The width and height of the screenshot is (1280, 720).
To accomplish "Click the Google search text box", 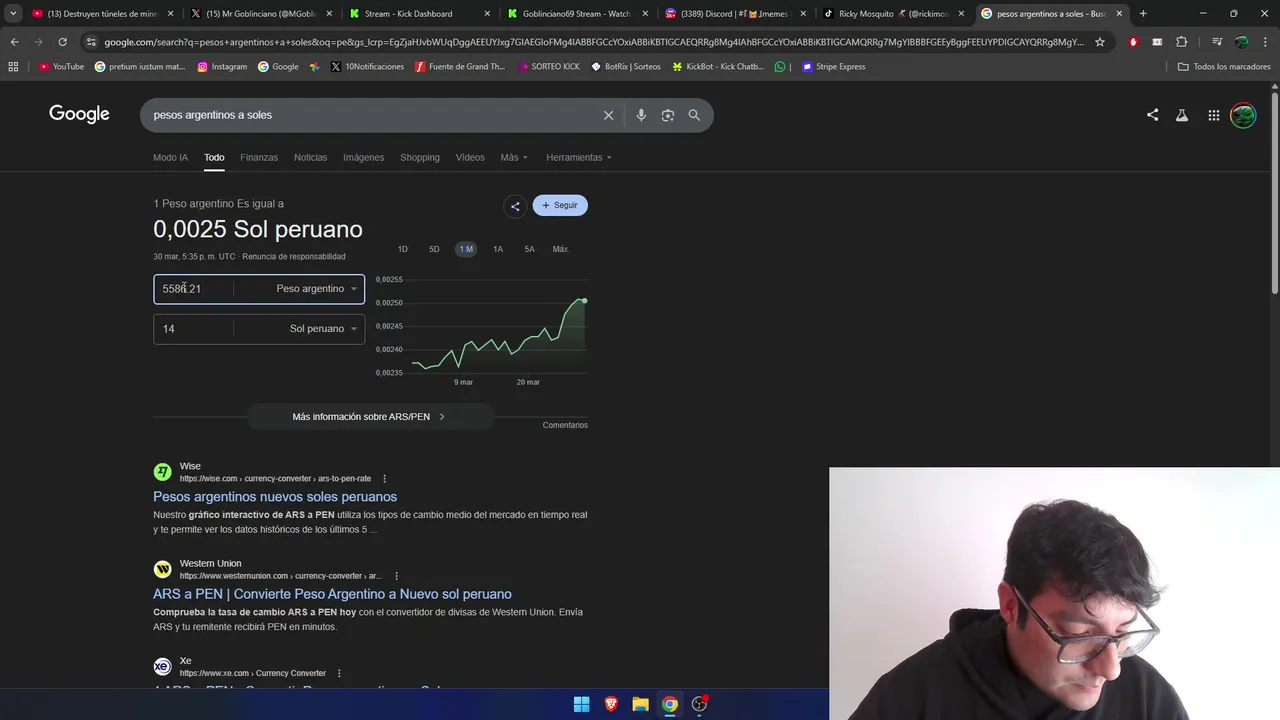I will click(375, 115).
